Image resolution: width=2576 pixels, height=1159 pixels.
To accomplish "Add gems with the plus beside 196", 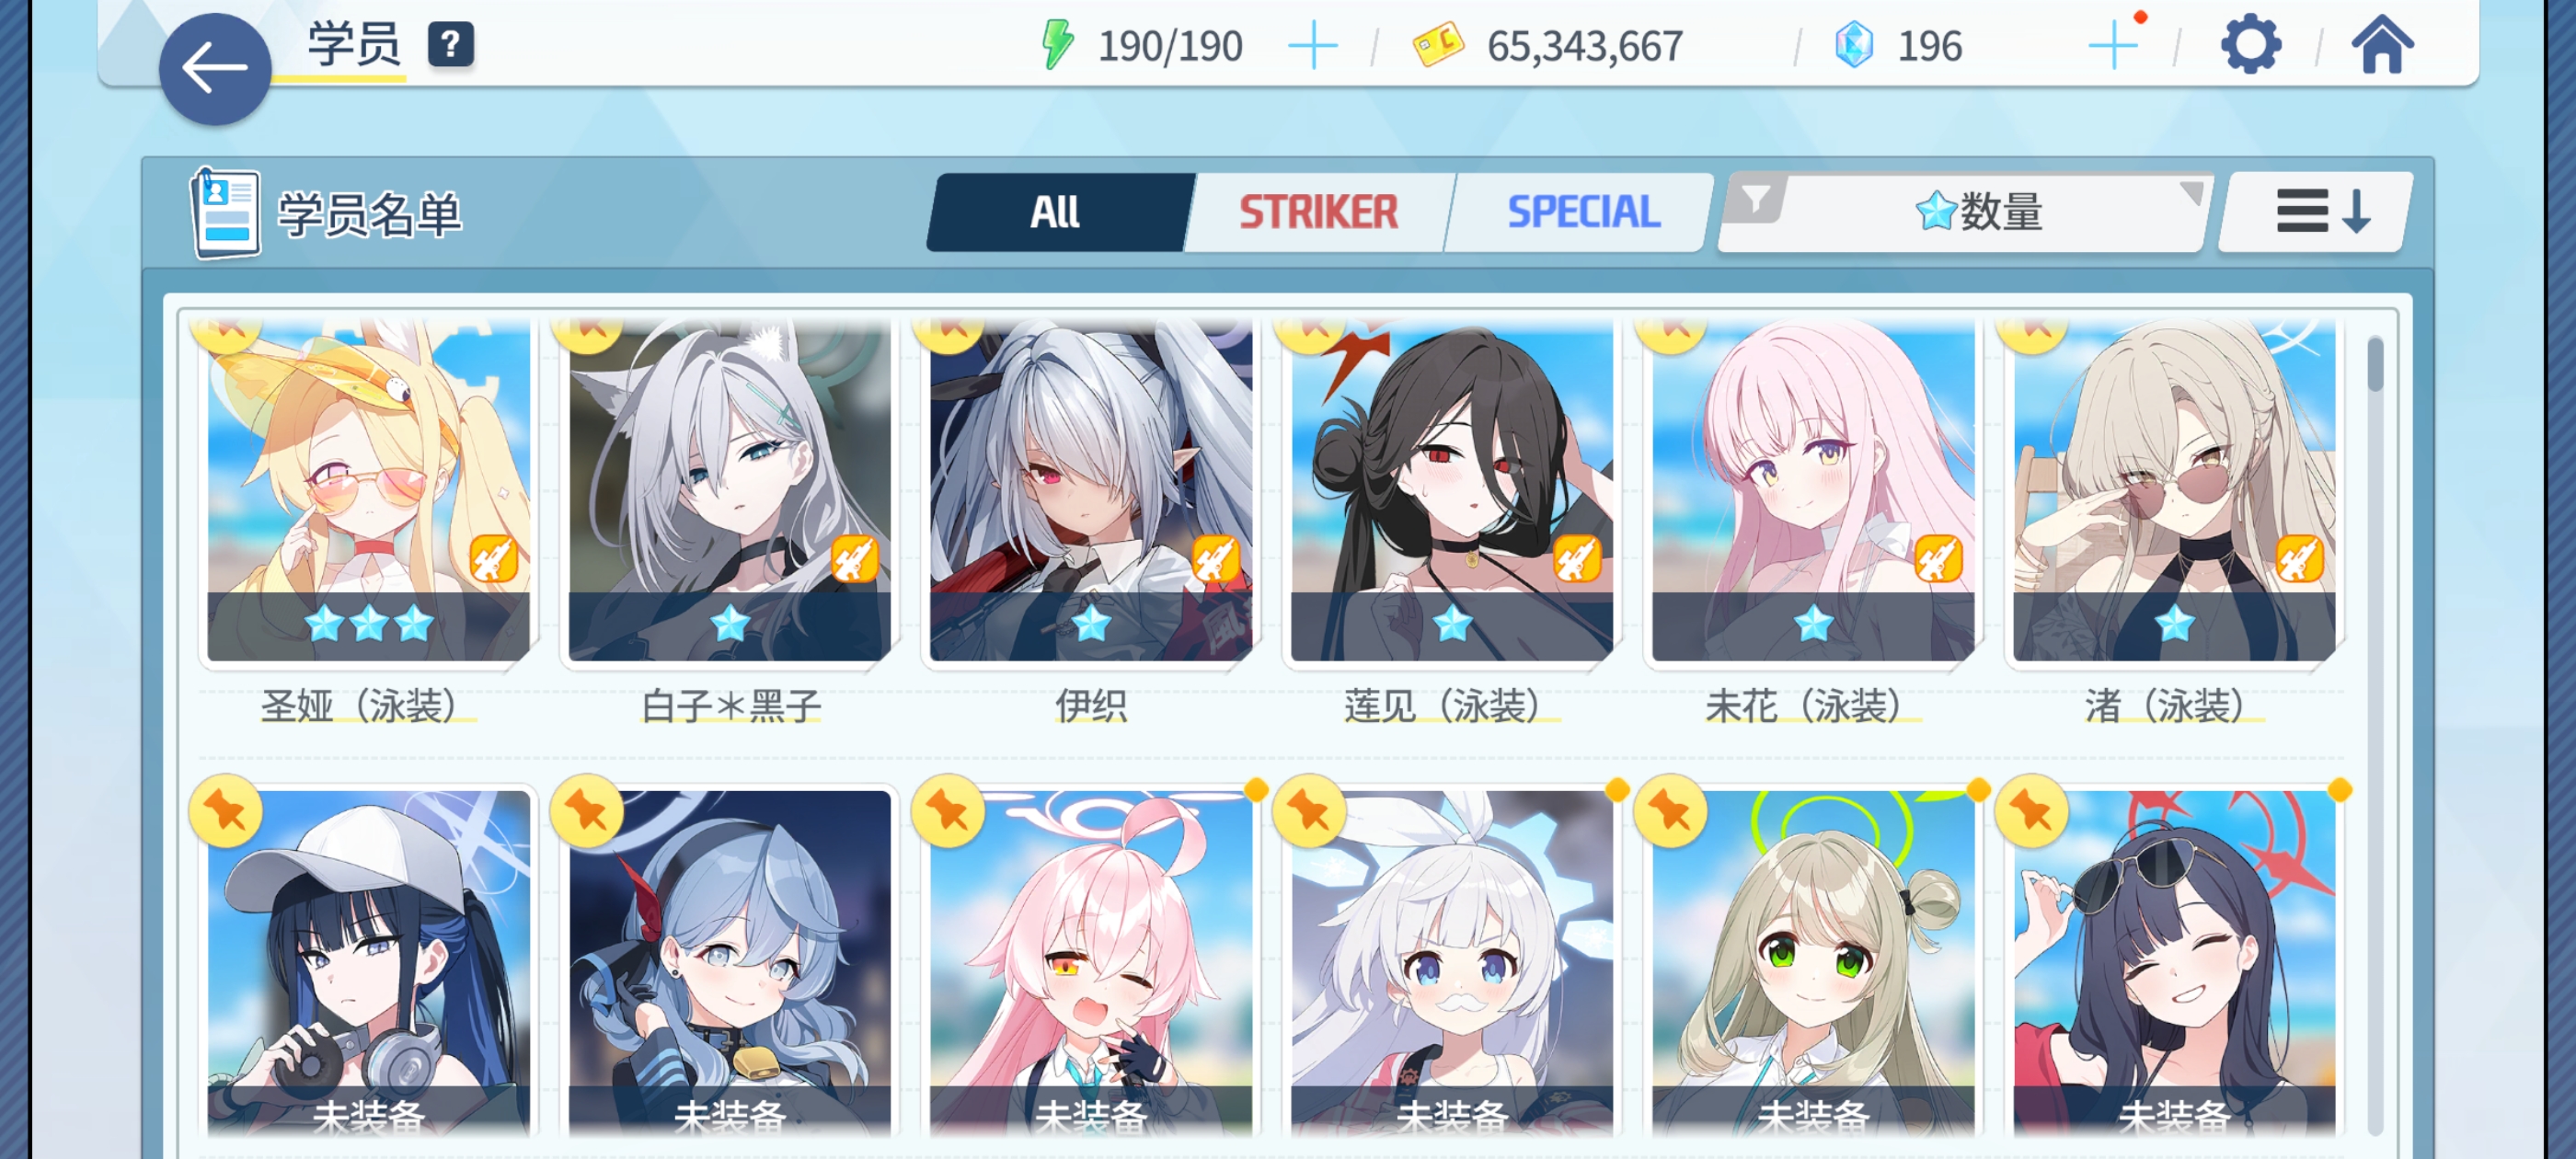I will pyautogui.click(x=2113, y=46).
